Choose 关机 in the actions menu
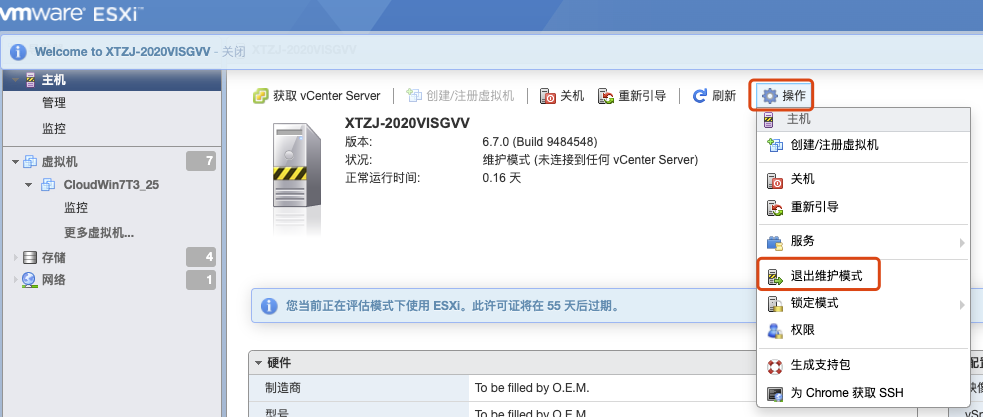The width and height of the screenshot is (983, 417). pos(864,180)
